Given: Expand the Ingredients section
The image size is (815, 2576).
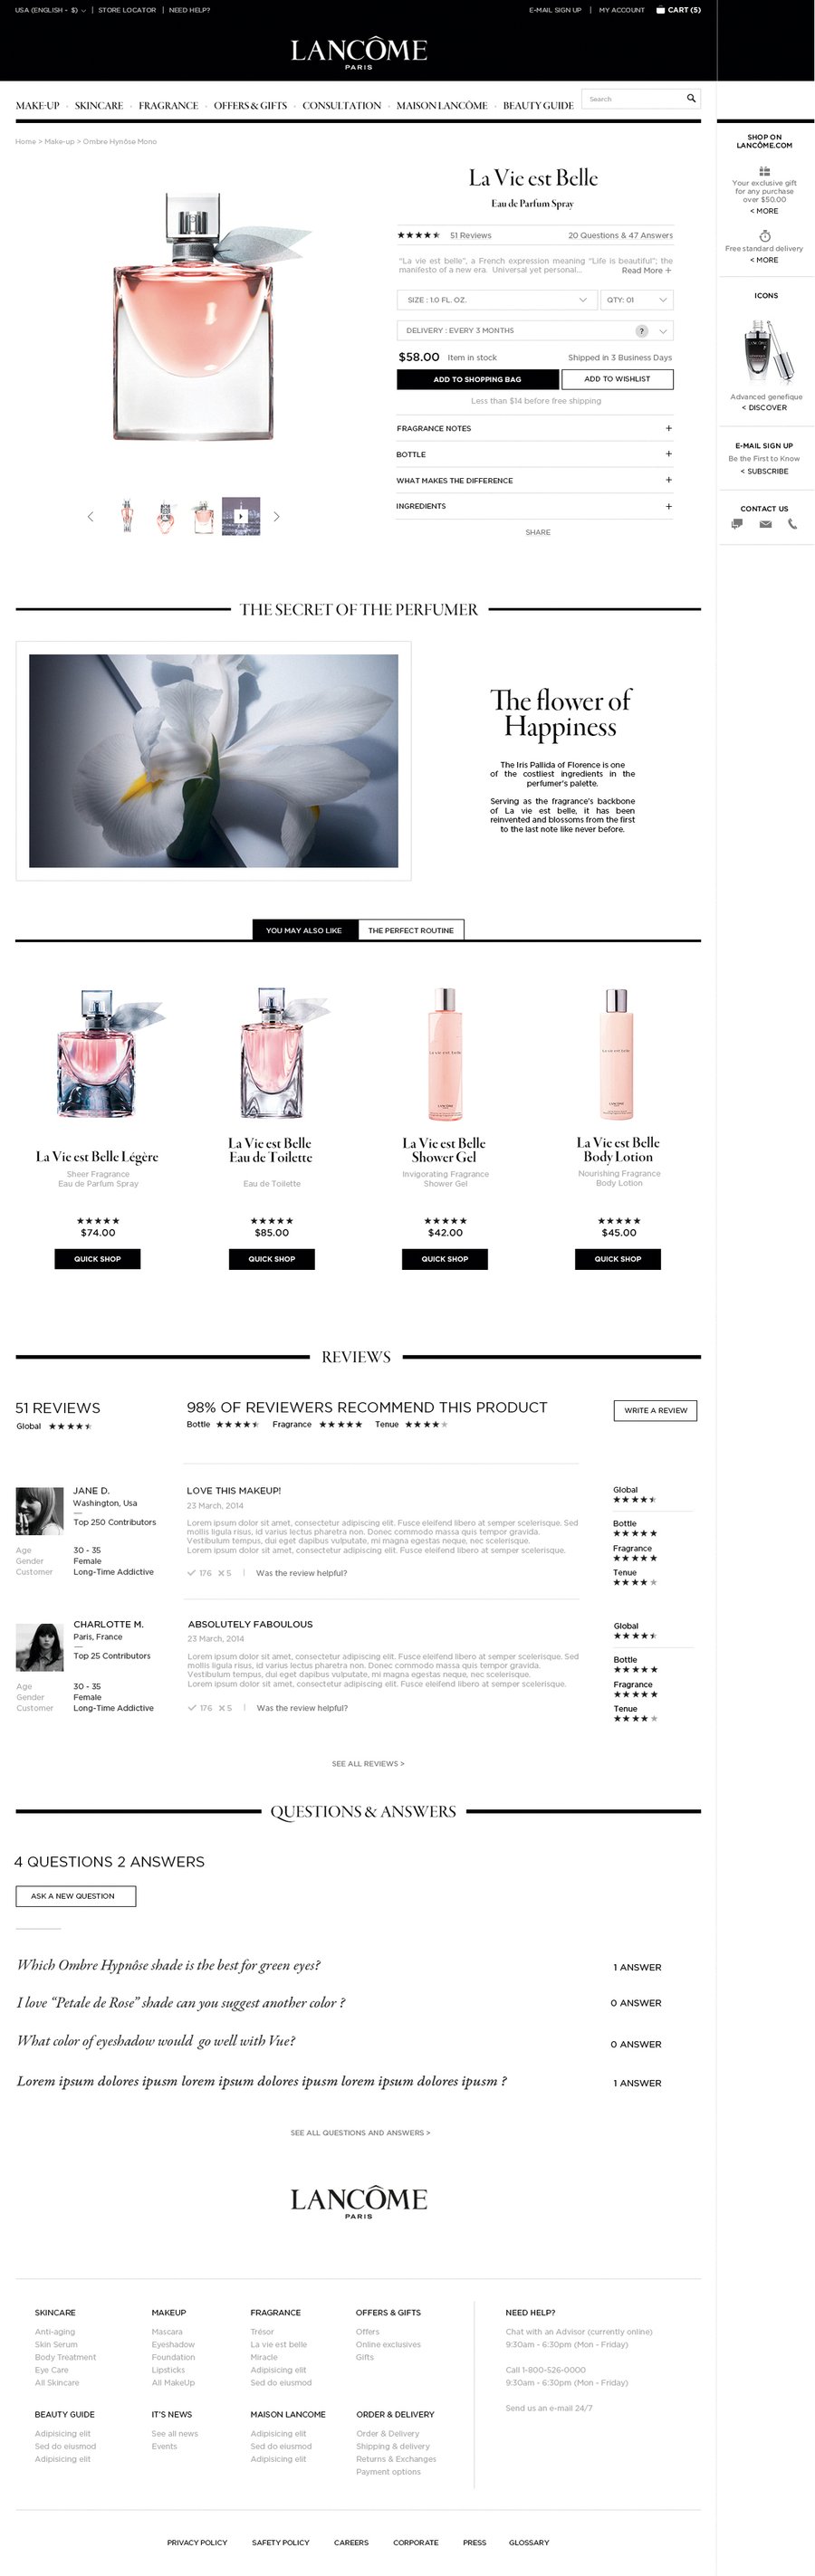Looking at the screenshot, I should tap(534, 506).
